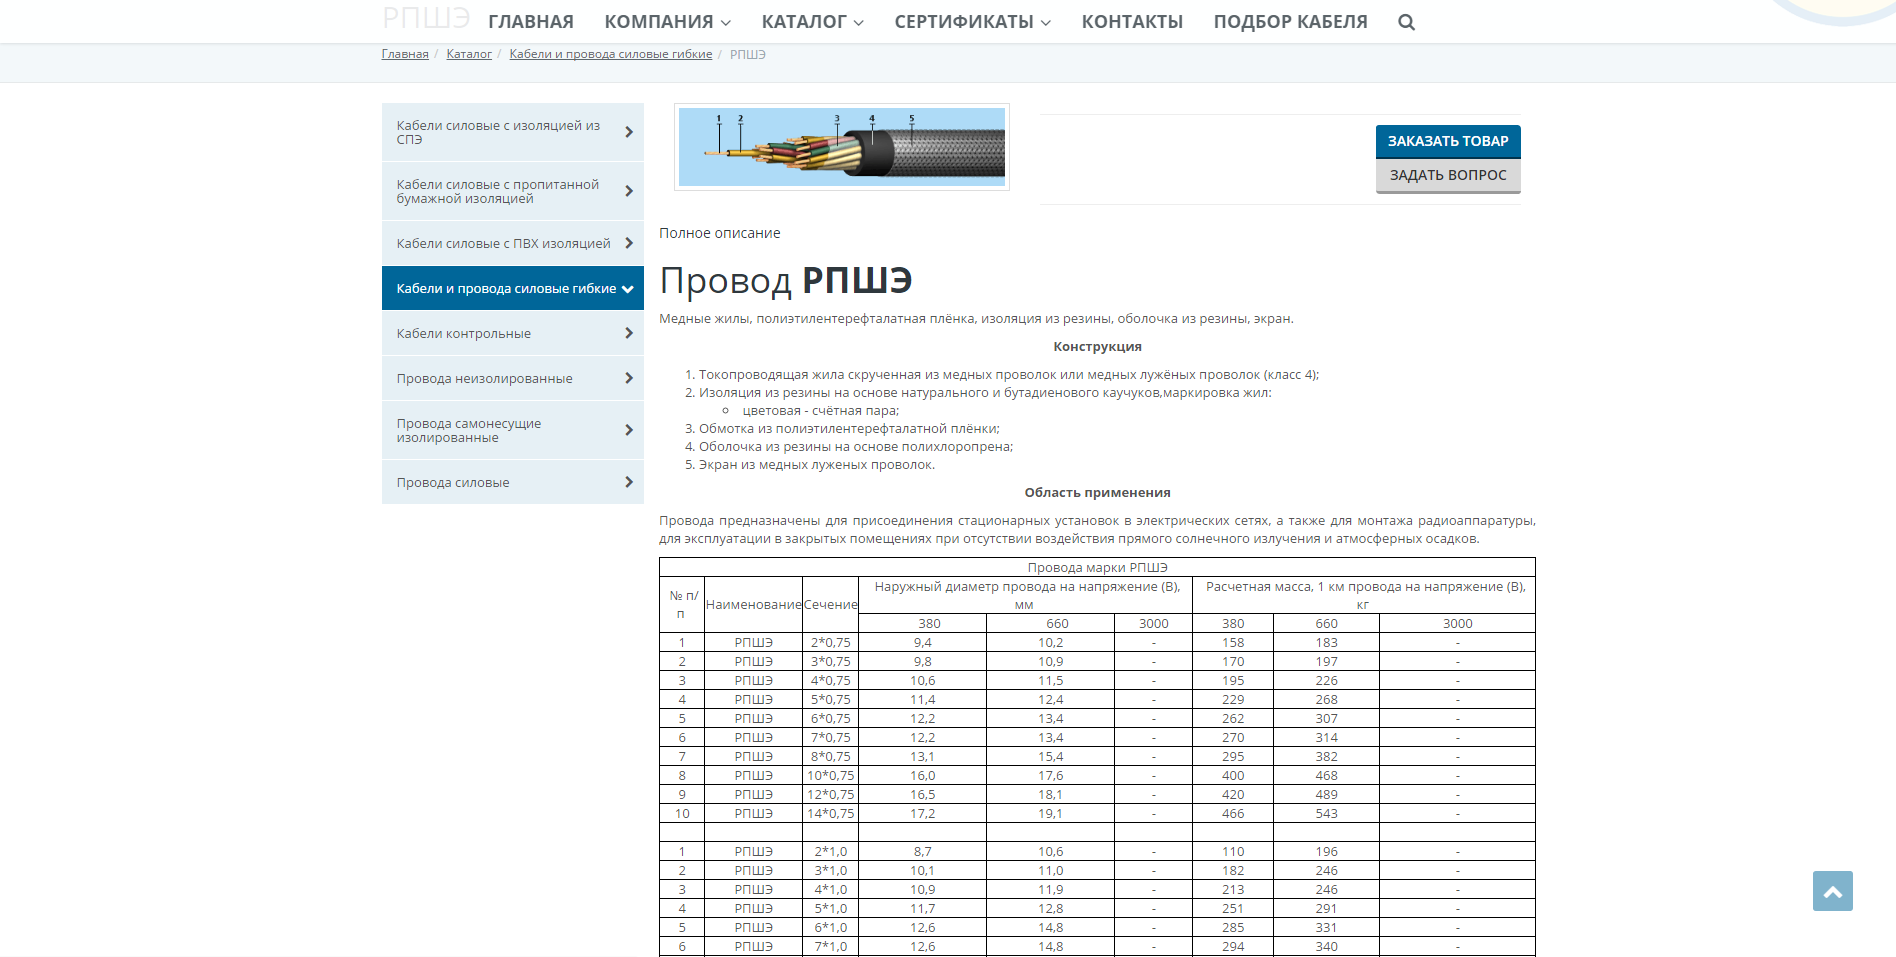Open the КАТАЛОГ dropdown menu
The width and height of the screenshot is (1896, 957).
(x=813, y=22)
